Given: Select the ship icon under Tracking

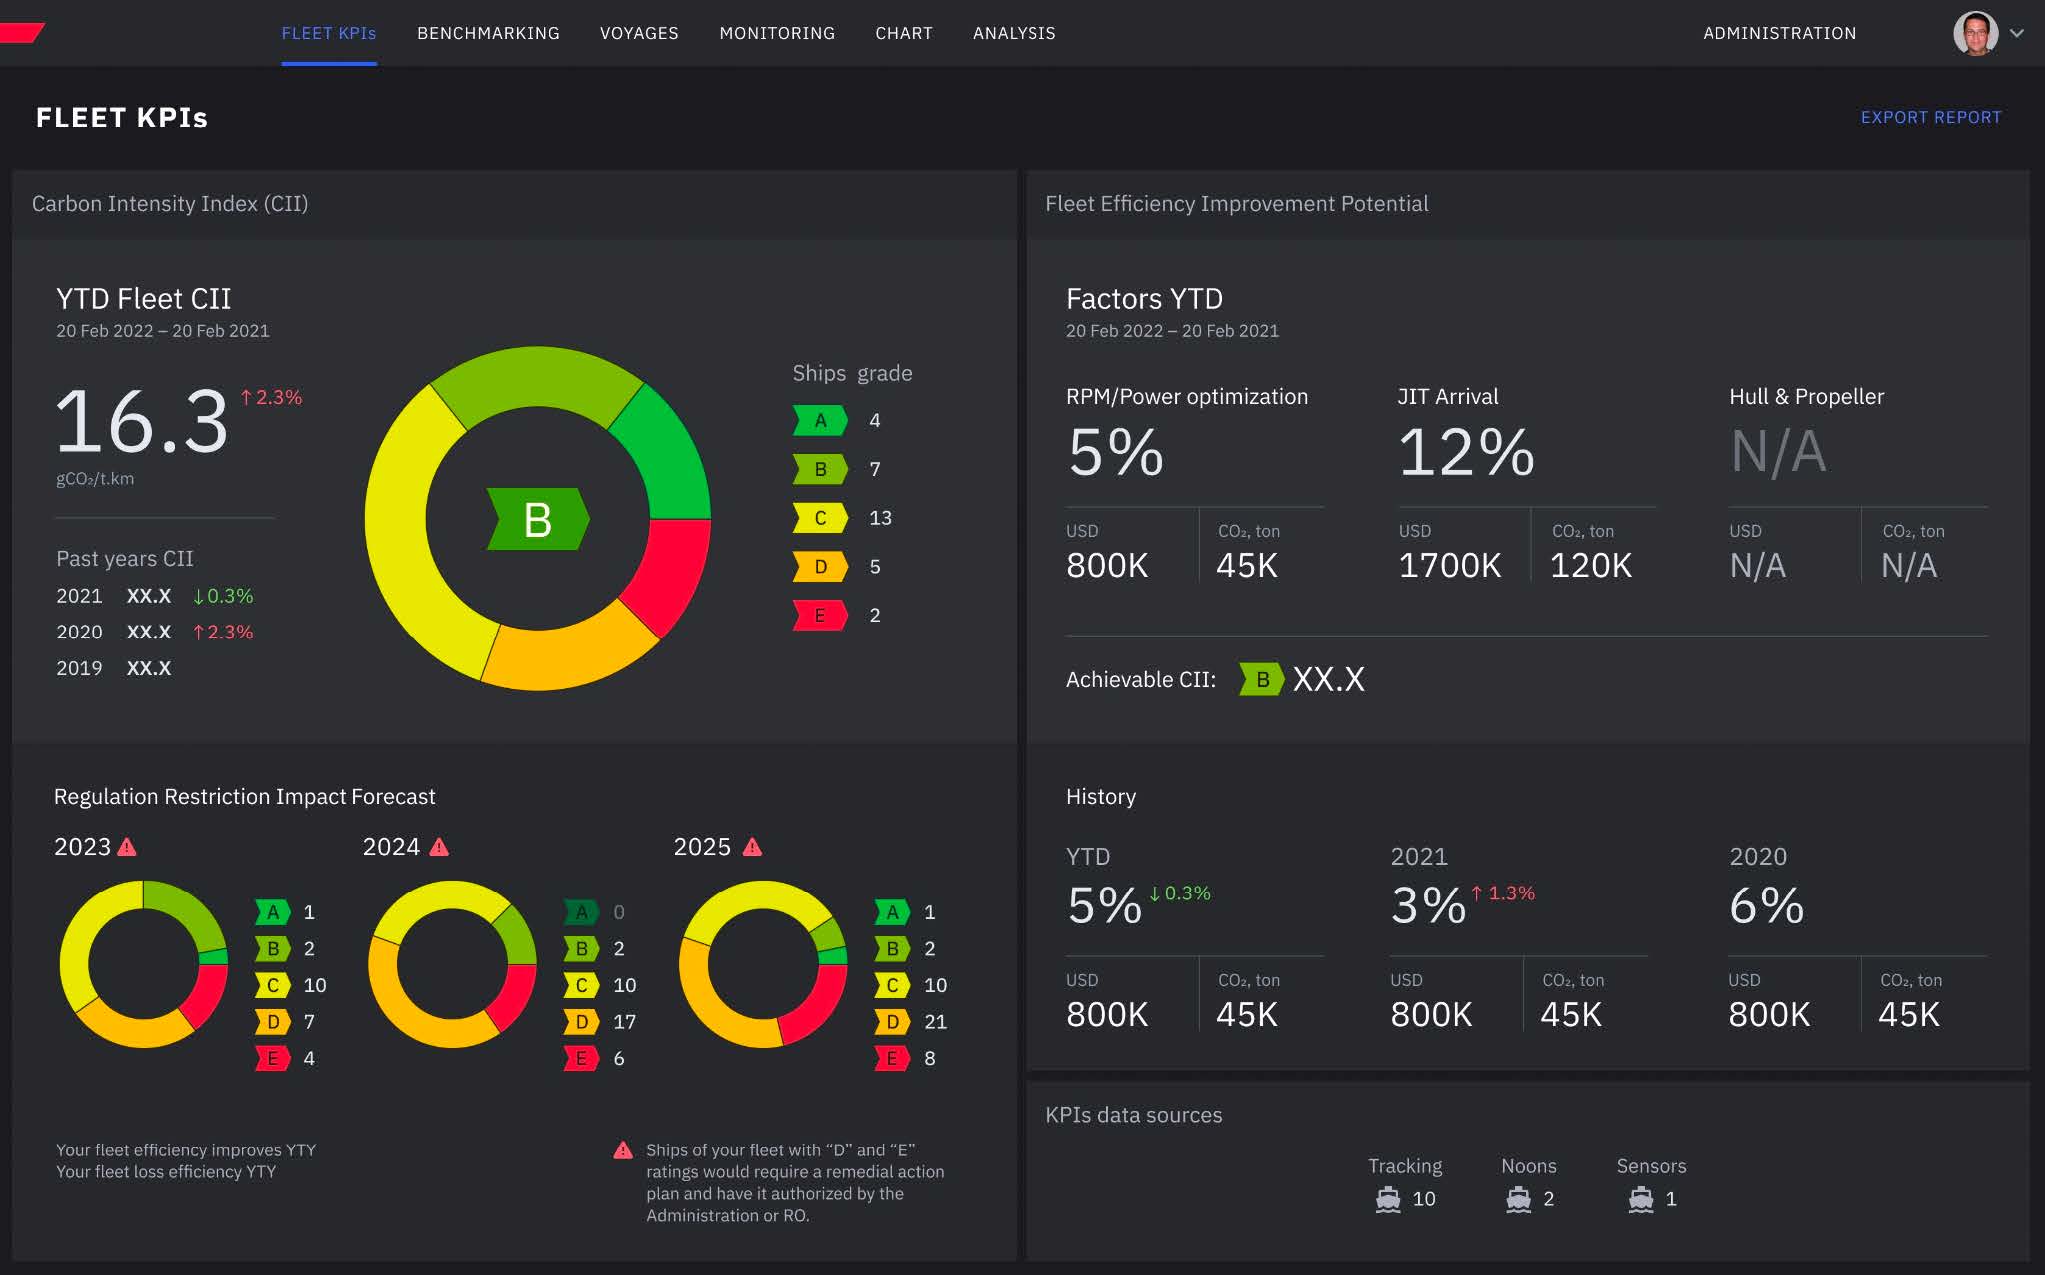Looking at the screenshot, I should point(1387,1198).
